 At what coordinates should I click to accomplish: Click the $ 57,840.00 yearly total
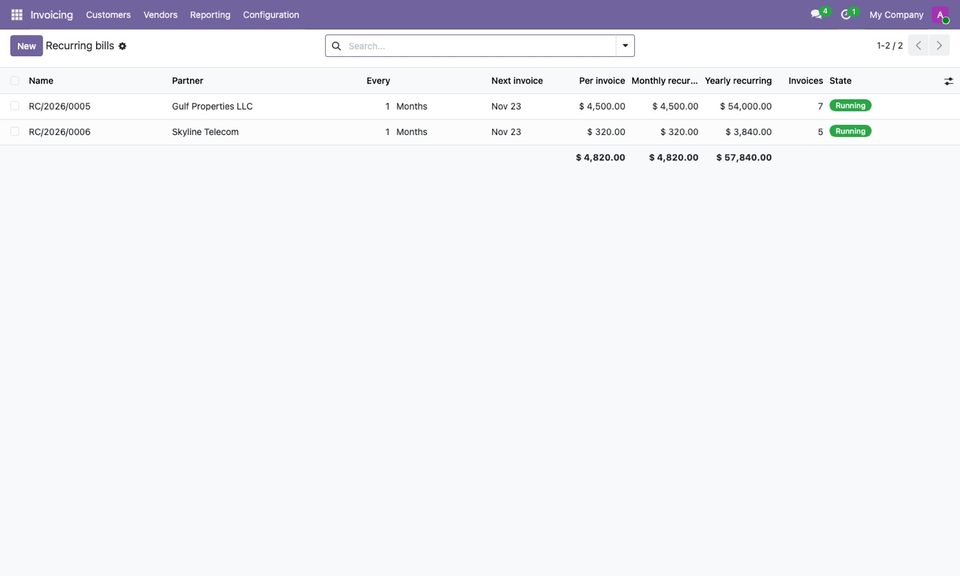point(744,157)
